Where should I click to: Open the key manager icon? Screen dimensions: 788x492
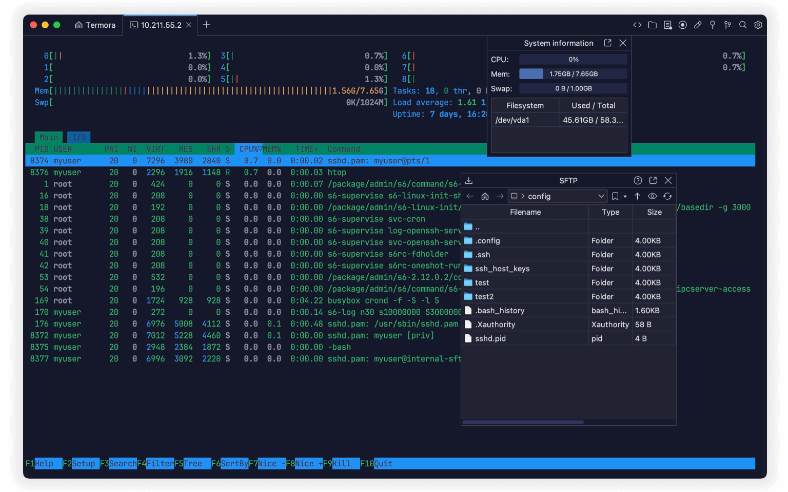click(x=713, y=24)
